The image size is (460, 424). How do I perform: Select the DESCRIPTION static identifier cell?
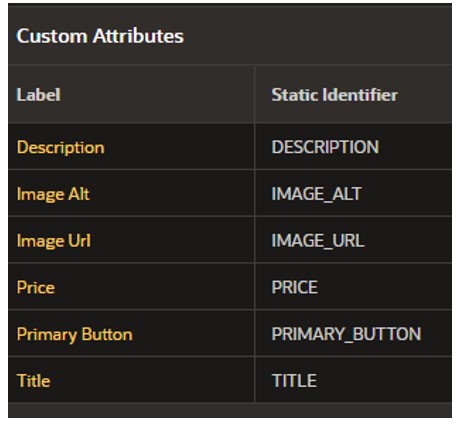coord(353,147)
